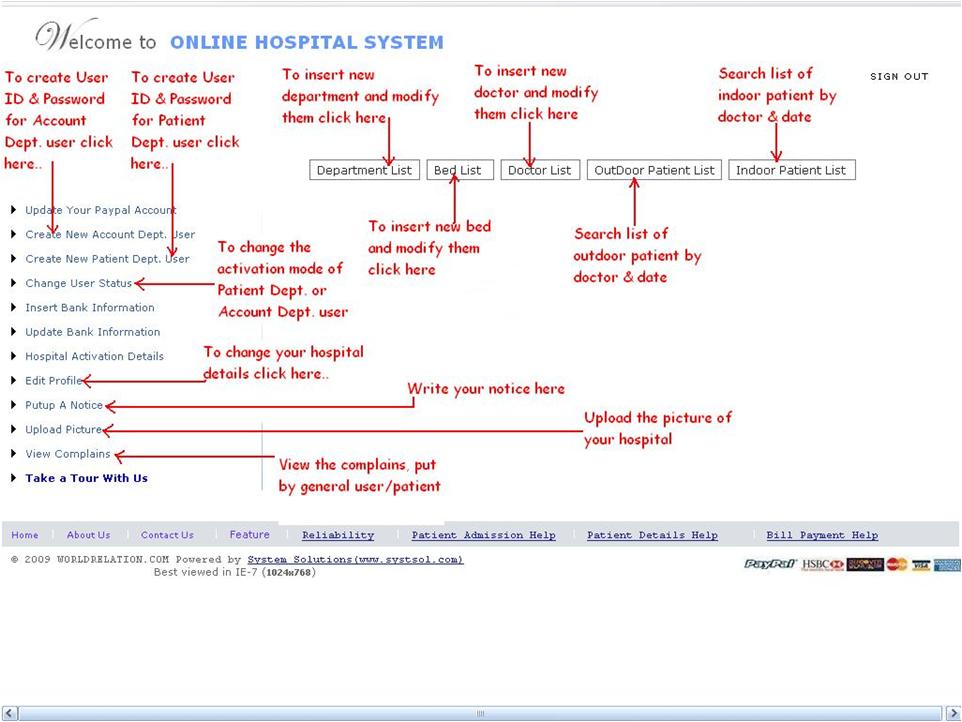
Task: Open Putup A Notice
Action: click(x=64, y=405)
